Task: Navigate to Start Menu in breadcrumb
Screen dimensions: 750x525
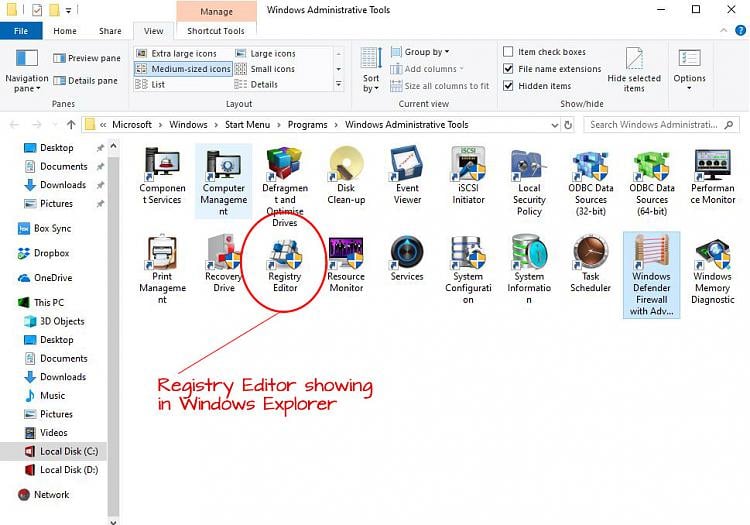Action: [247, 125]
